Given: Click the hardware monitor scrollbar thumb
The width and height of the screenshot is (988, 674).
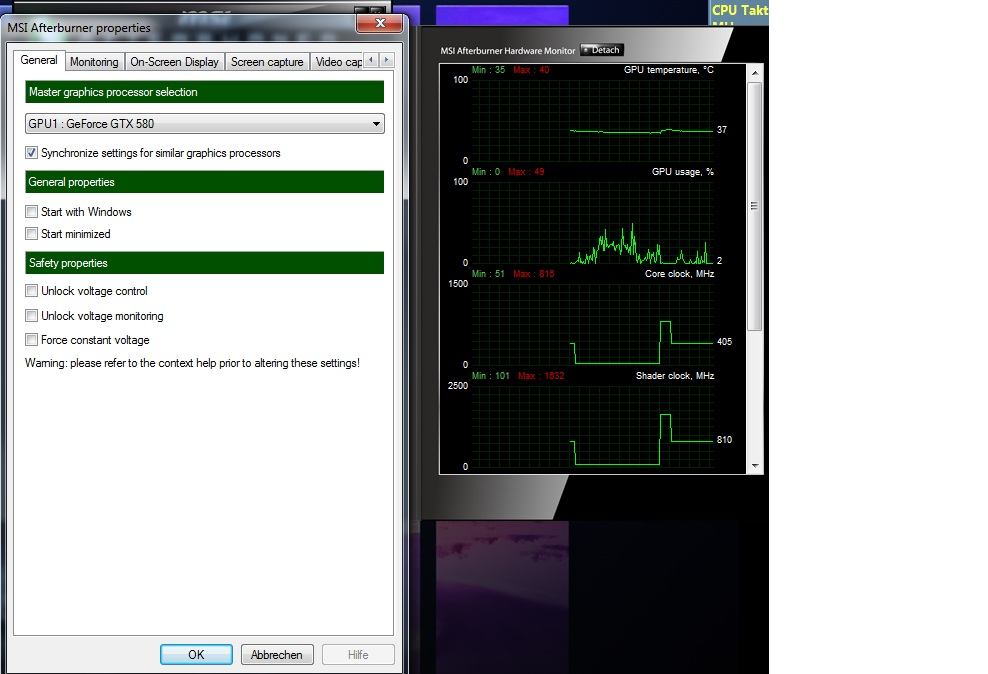Looking at the screenshot, I should [x=754, y=206].
